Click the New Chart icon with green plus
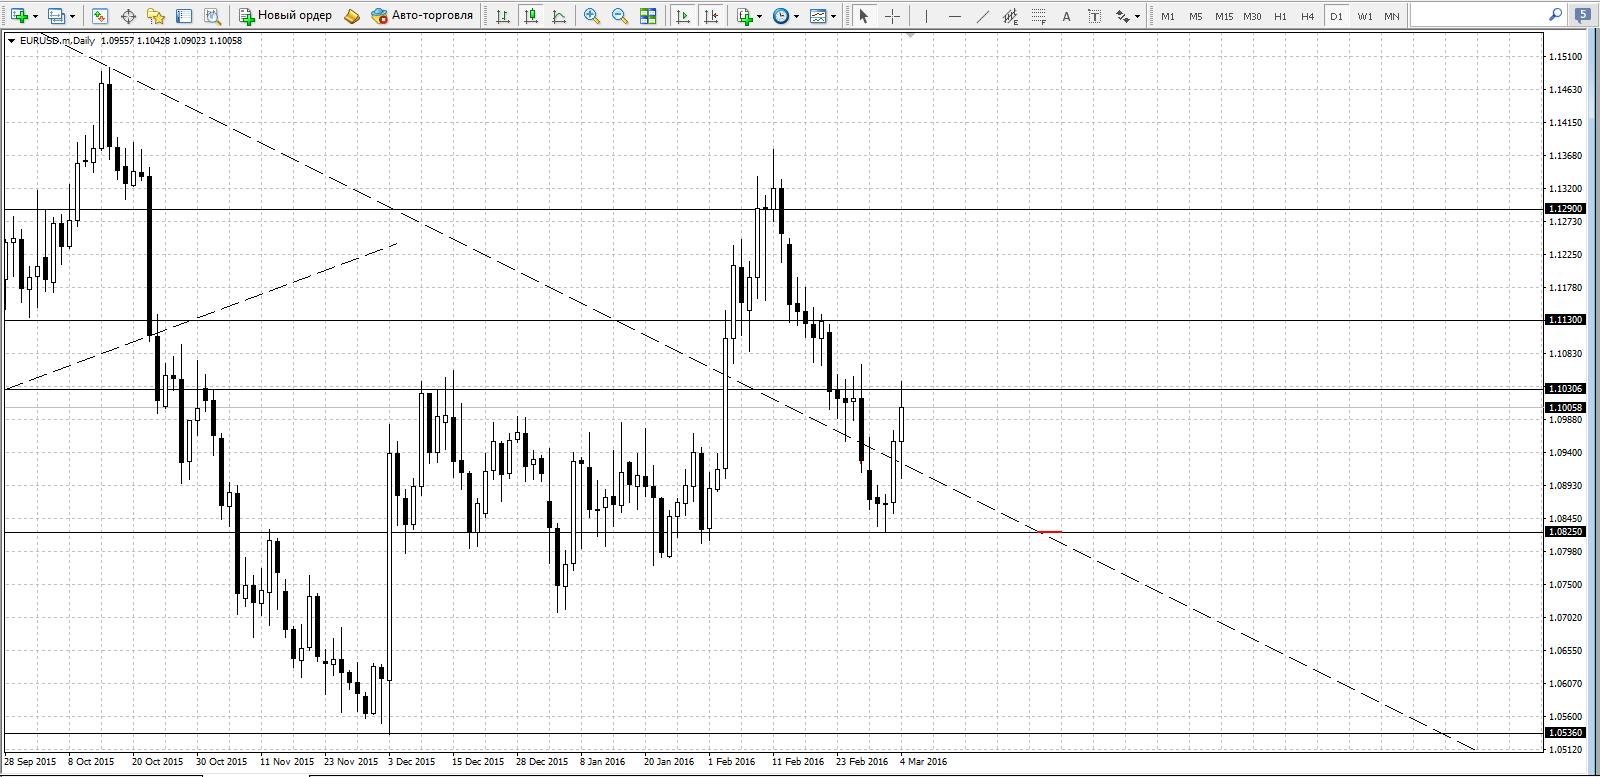This screenshot has height=777, width=1600. [19, 16]
